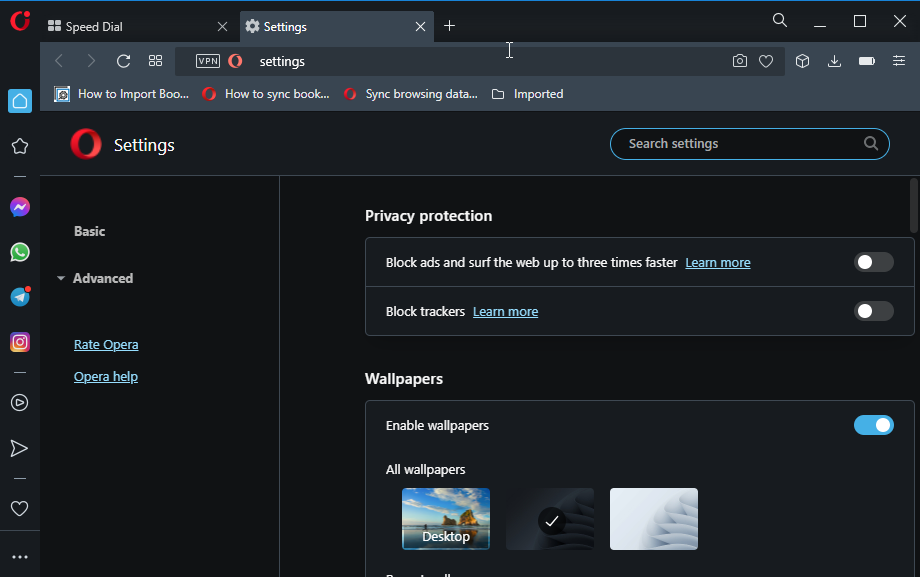
Task: Open Battery saver icon
Action: tap(867, 61)
